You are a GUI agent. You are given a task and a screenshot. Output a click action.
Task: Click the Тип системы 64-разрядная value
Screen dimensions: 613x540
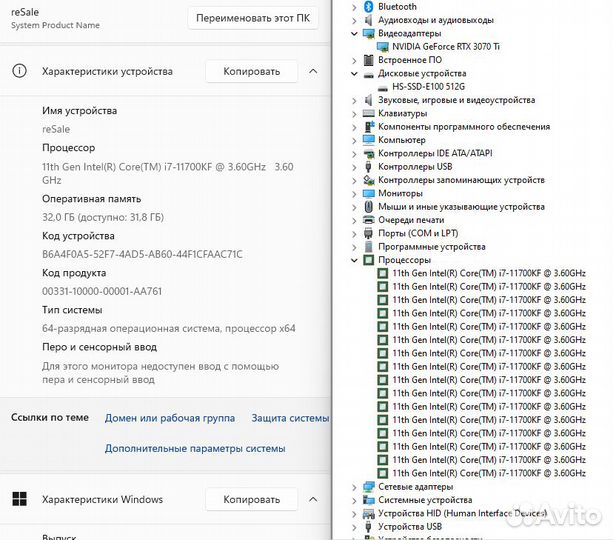(x=168, y=328)
